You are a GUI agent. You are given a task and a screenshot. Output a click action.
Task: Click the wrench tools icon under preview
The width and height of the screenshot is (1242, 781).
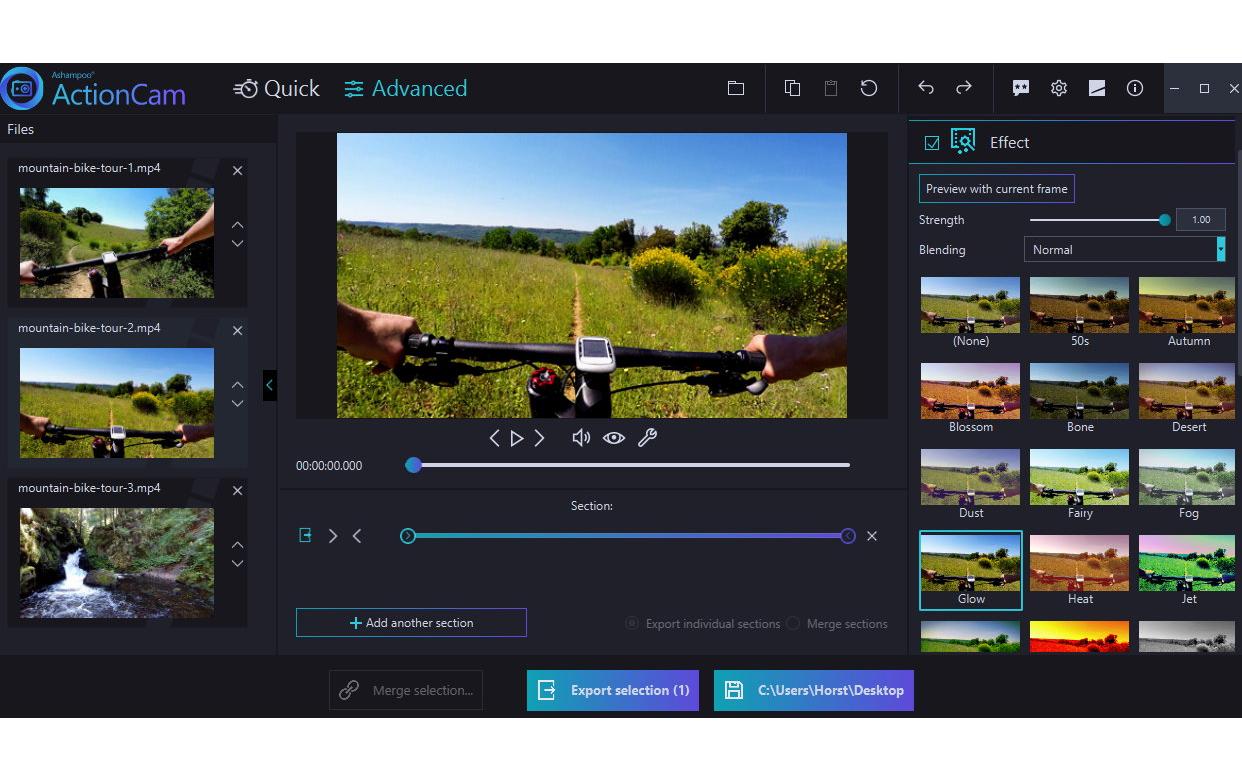(x=647, y=438)
